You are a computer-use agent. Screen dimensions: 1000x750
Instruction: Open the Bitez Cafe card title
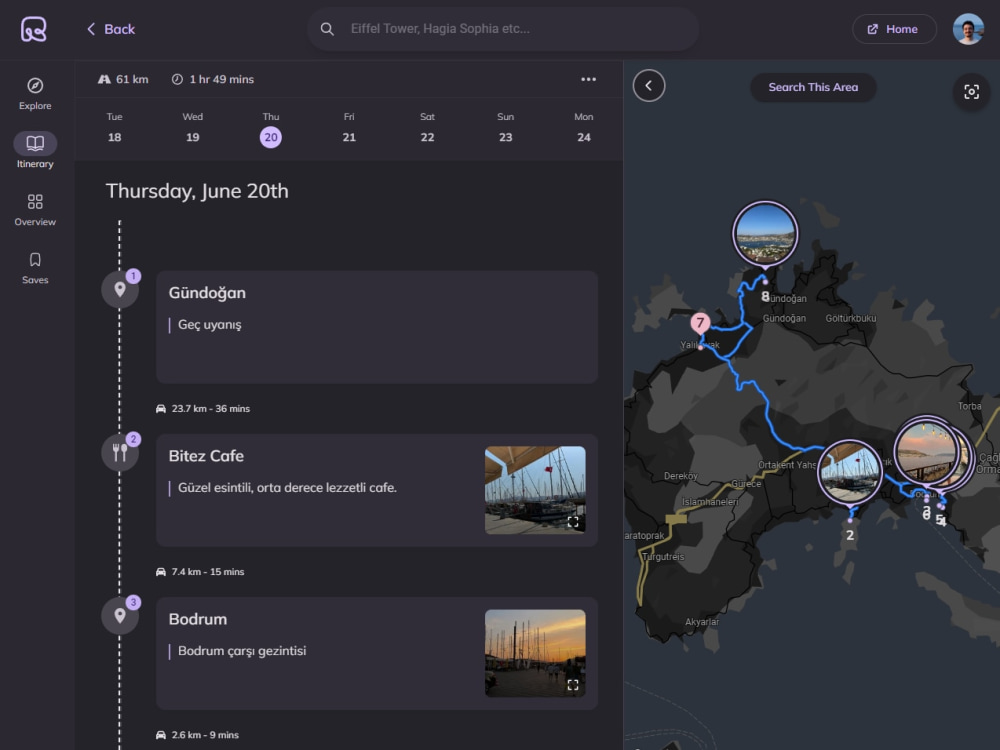tap(206, 456)
